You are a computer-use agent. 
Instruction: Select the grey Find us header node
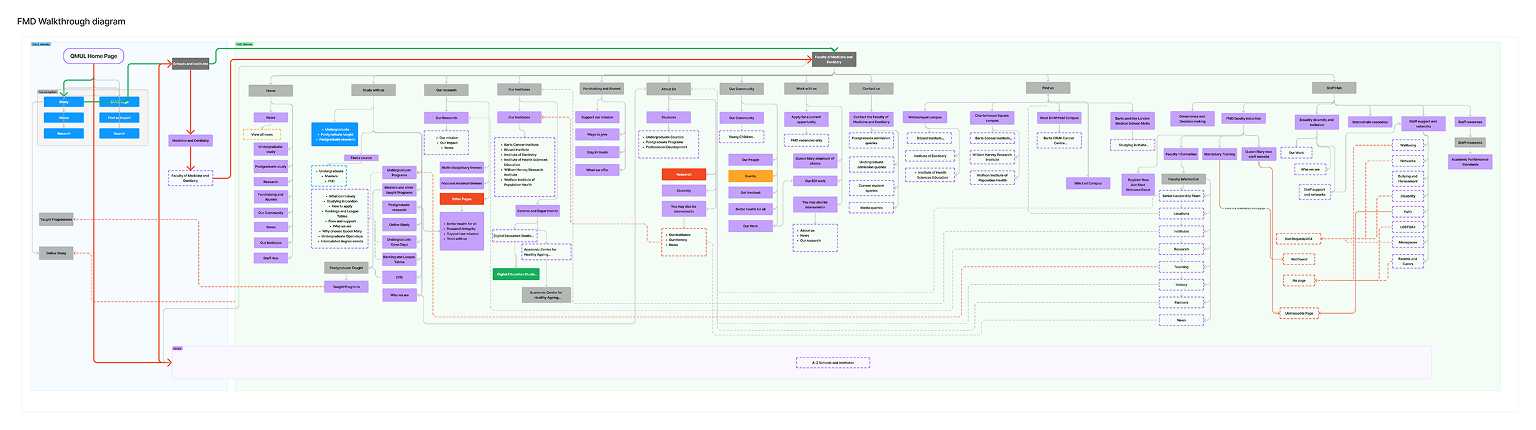click(1048, 88)
